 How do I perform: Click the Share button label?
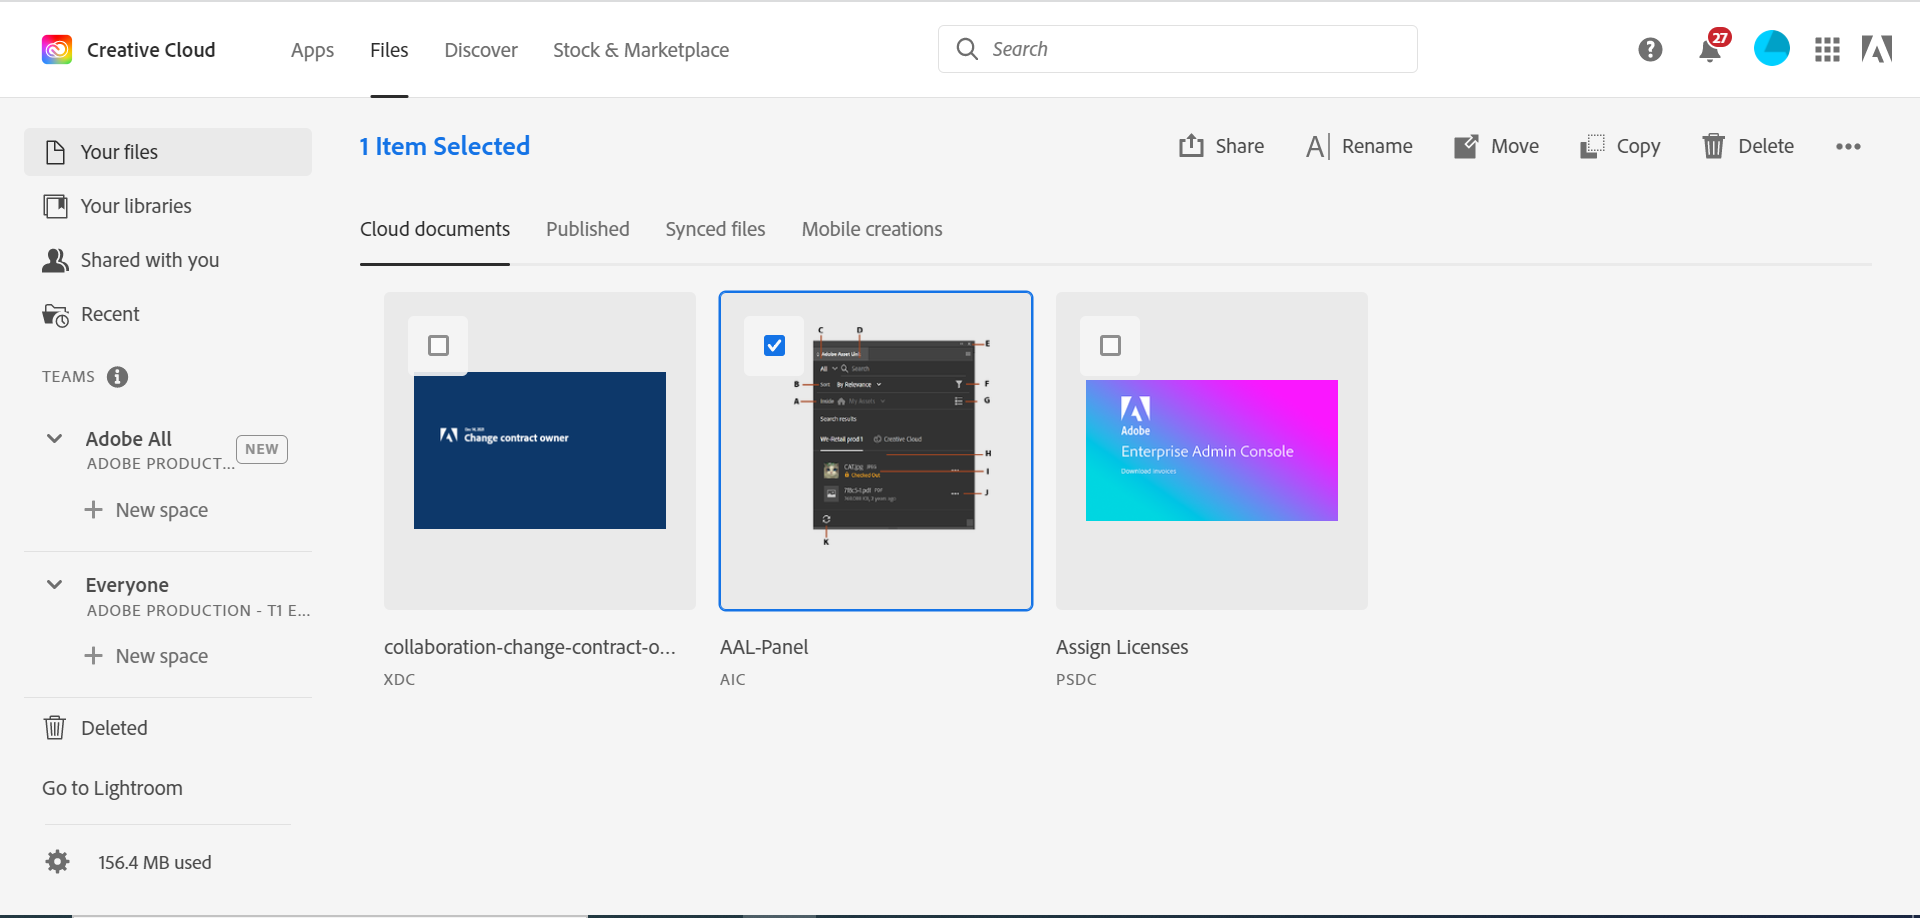pos(1240,146)
